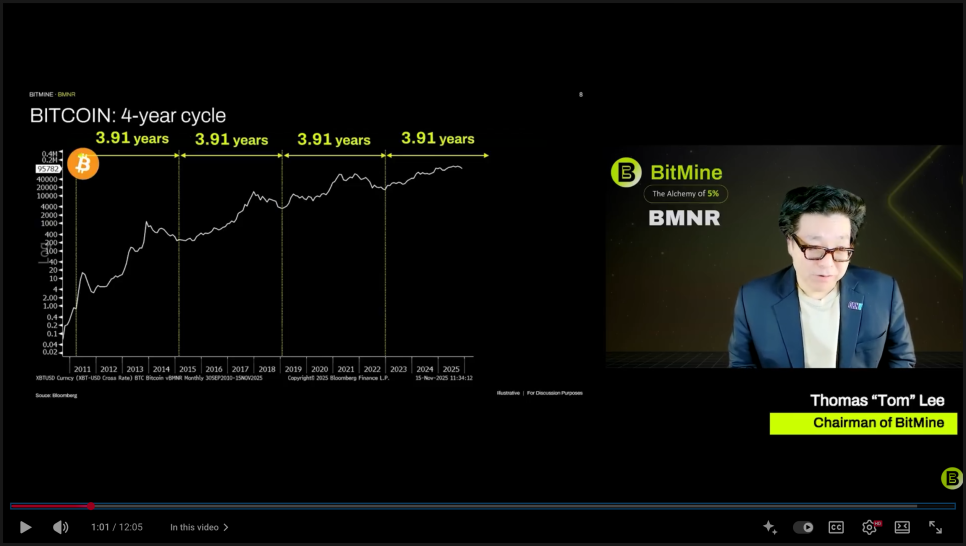Toggle the autoplay switch
Screen dimensions: 966x546
(x=803, y=527)
